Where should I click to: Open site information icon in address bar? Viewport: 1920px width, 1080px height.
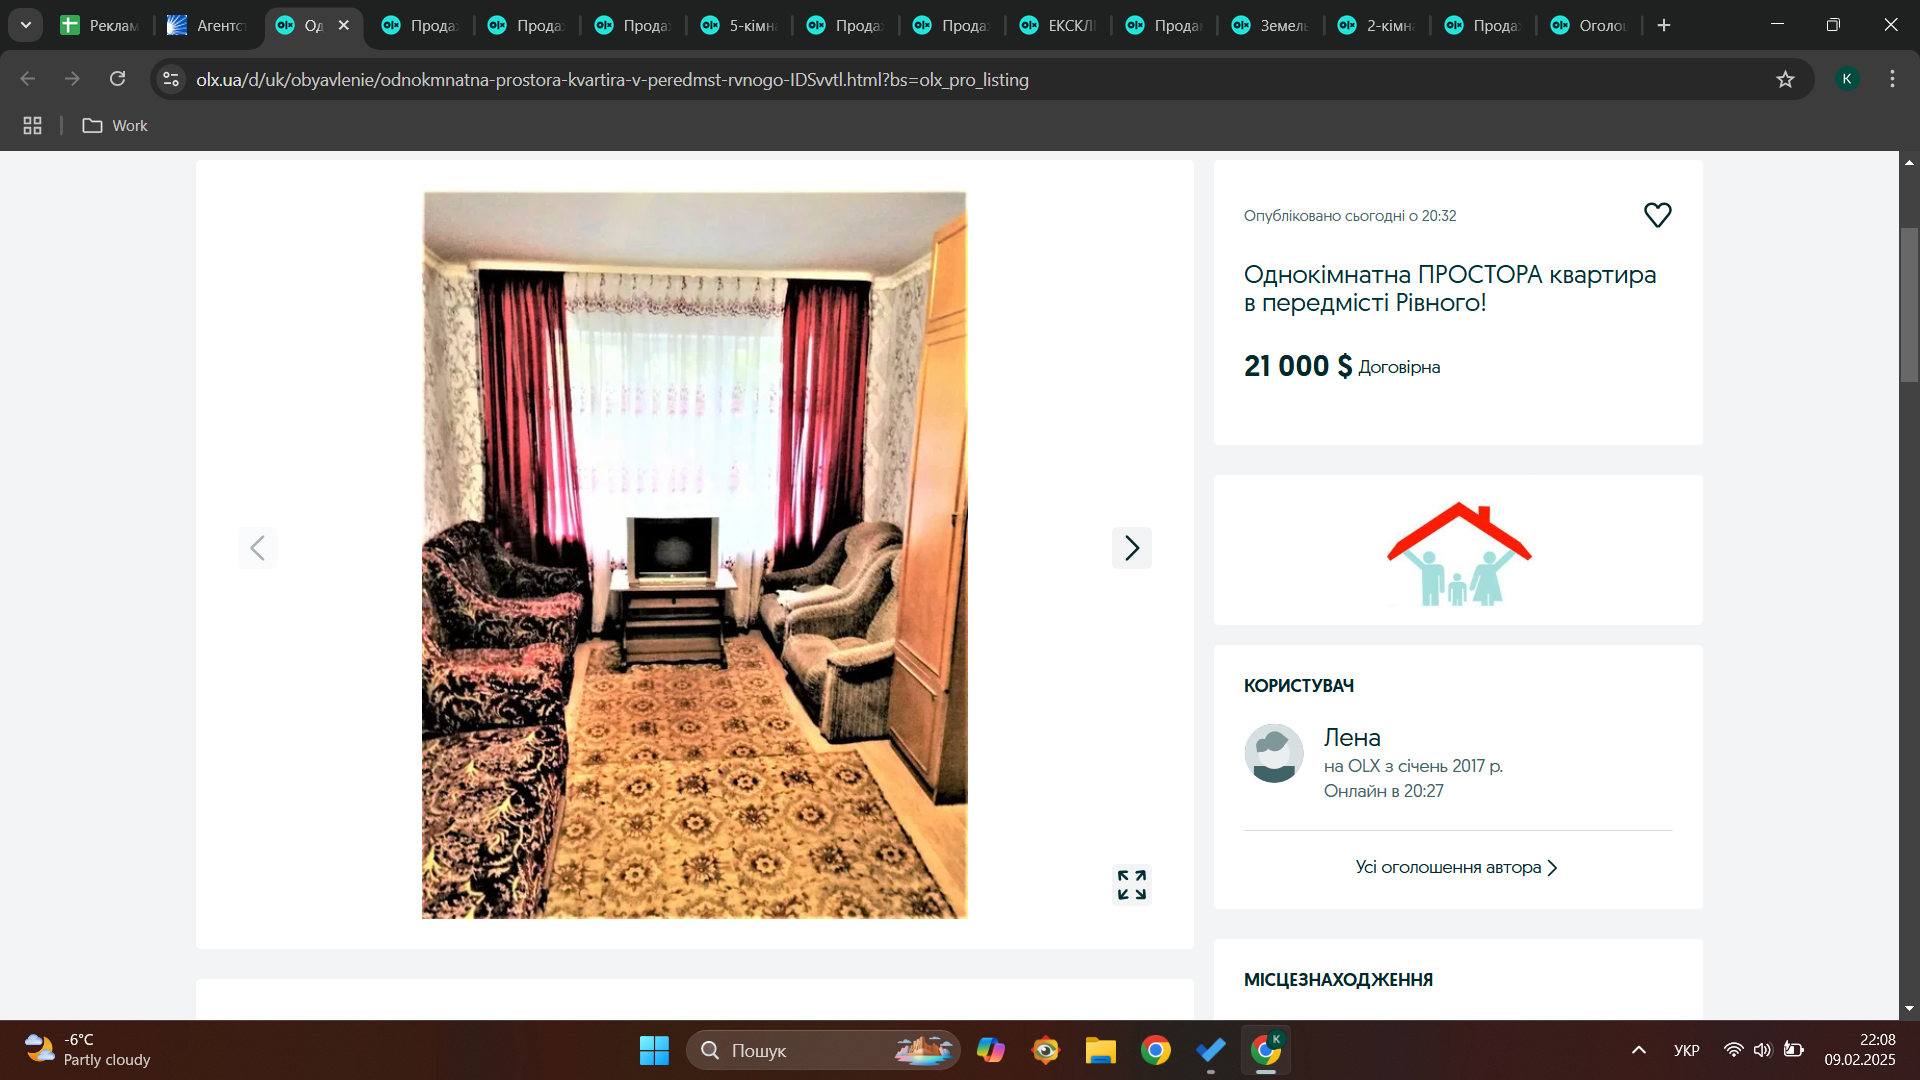click(x=171, y=79)
